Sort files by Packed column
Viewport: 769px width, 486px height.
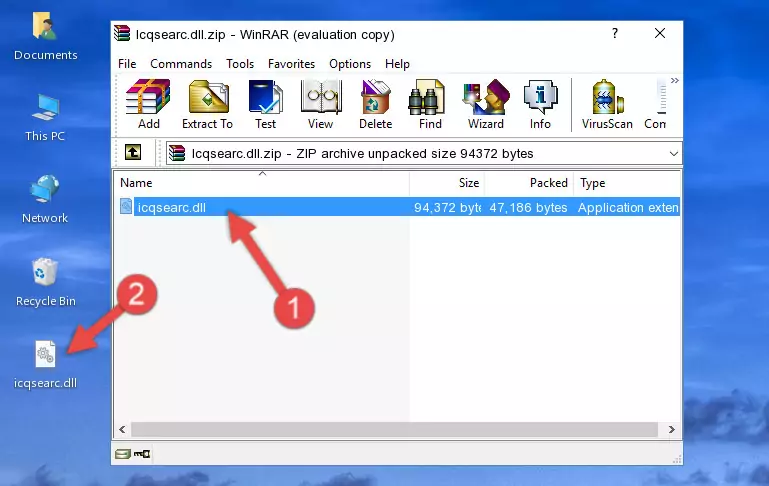[x=529, y=183]
